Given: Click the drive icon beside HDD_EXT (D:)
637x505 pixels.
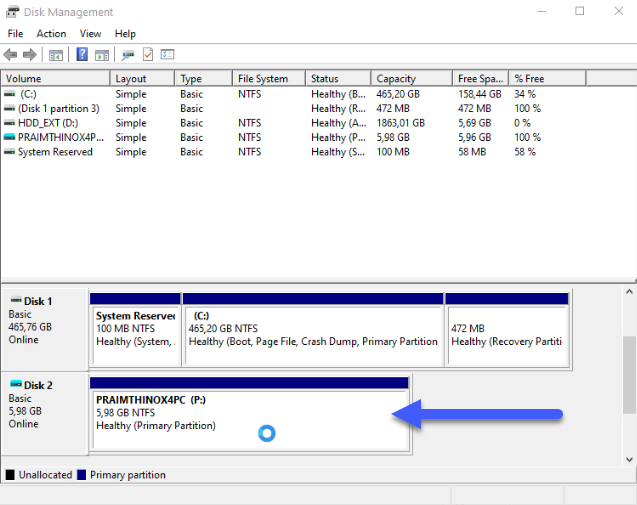Looking at the screenshot, I should click(9, 123).
